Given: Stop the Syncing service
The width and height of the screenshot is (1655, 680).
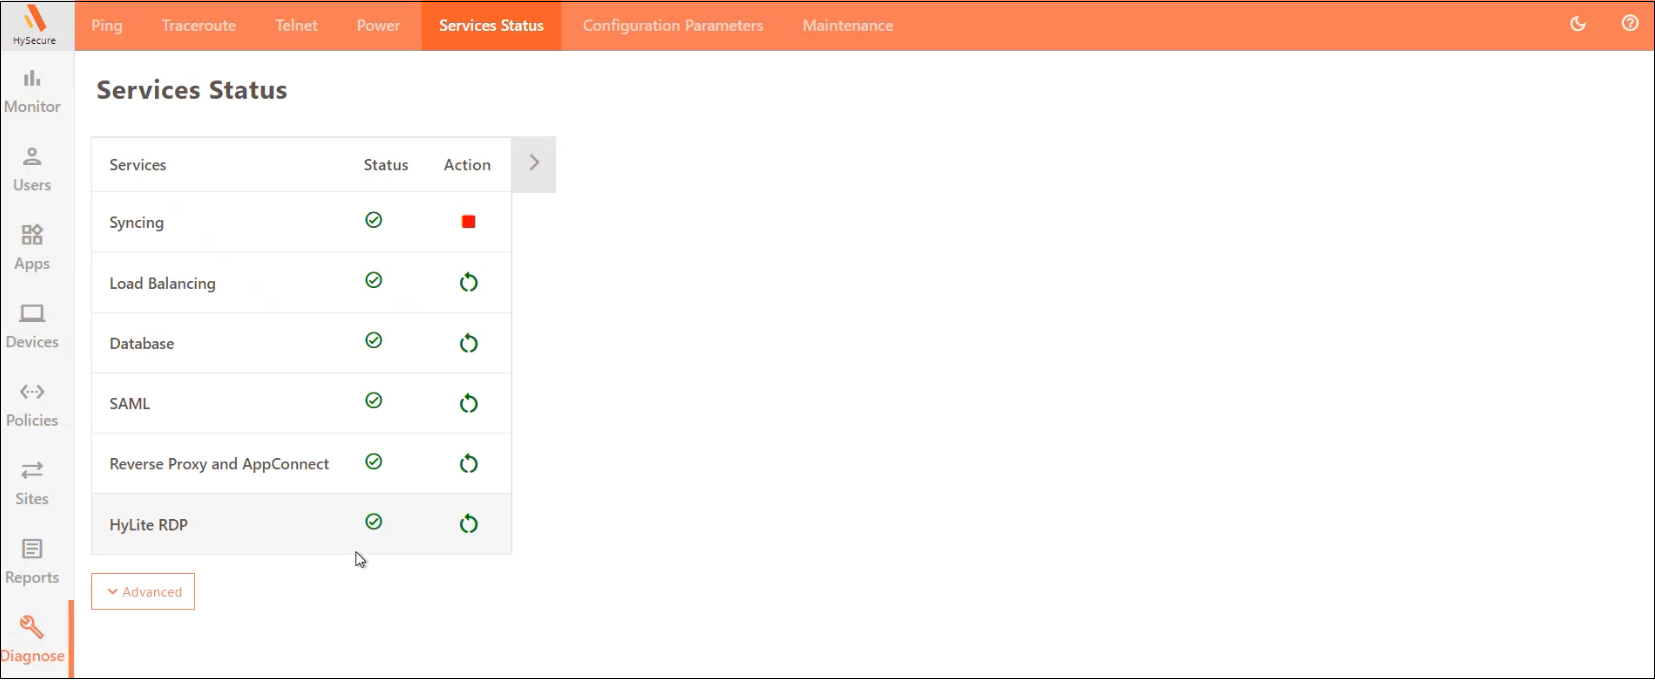Looking at the screenshot, I should (468, 222).
